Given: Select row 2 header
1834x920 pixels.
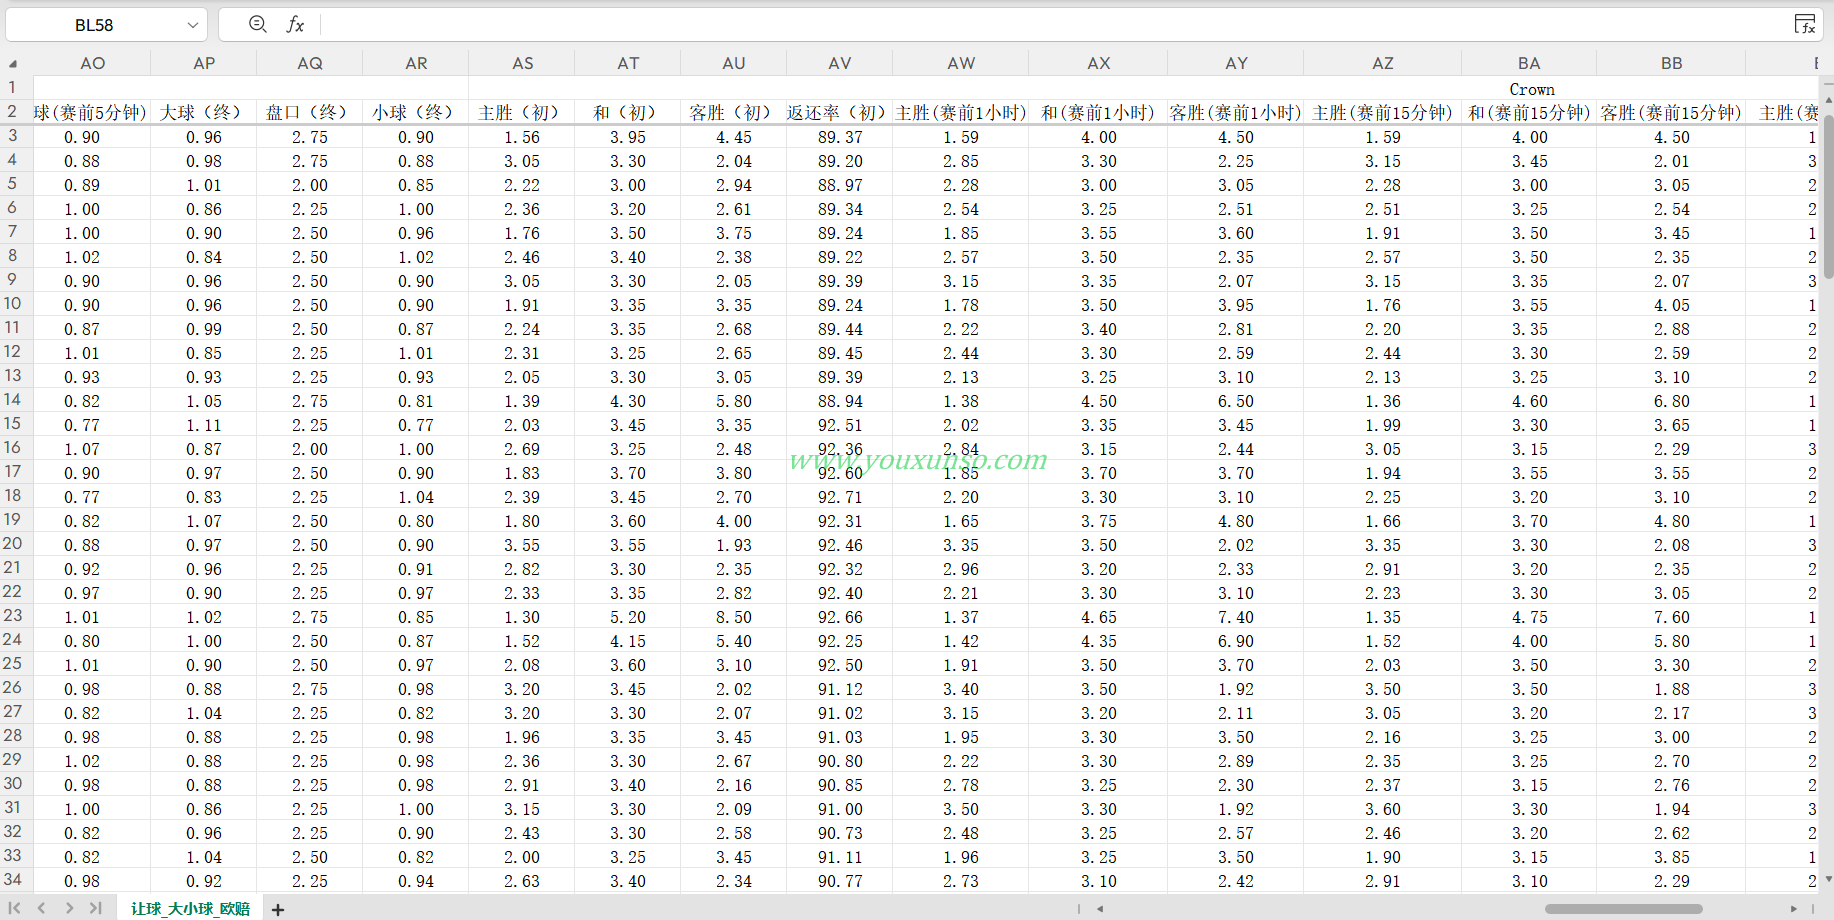Looking at the screenshot, I should point(13,112).
